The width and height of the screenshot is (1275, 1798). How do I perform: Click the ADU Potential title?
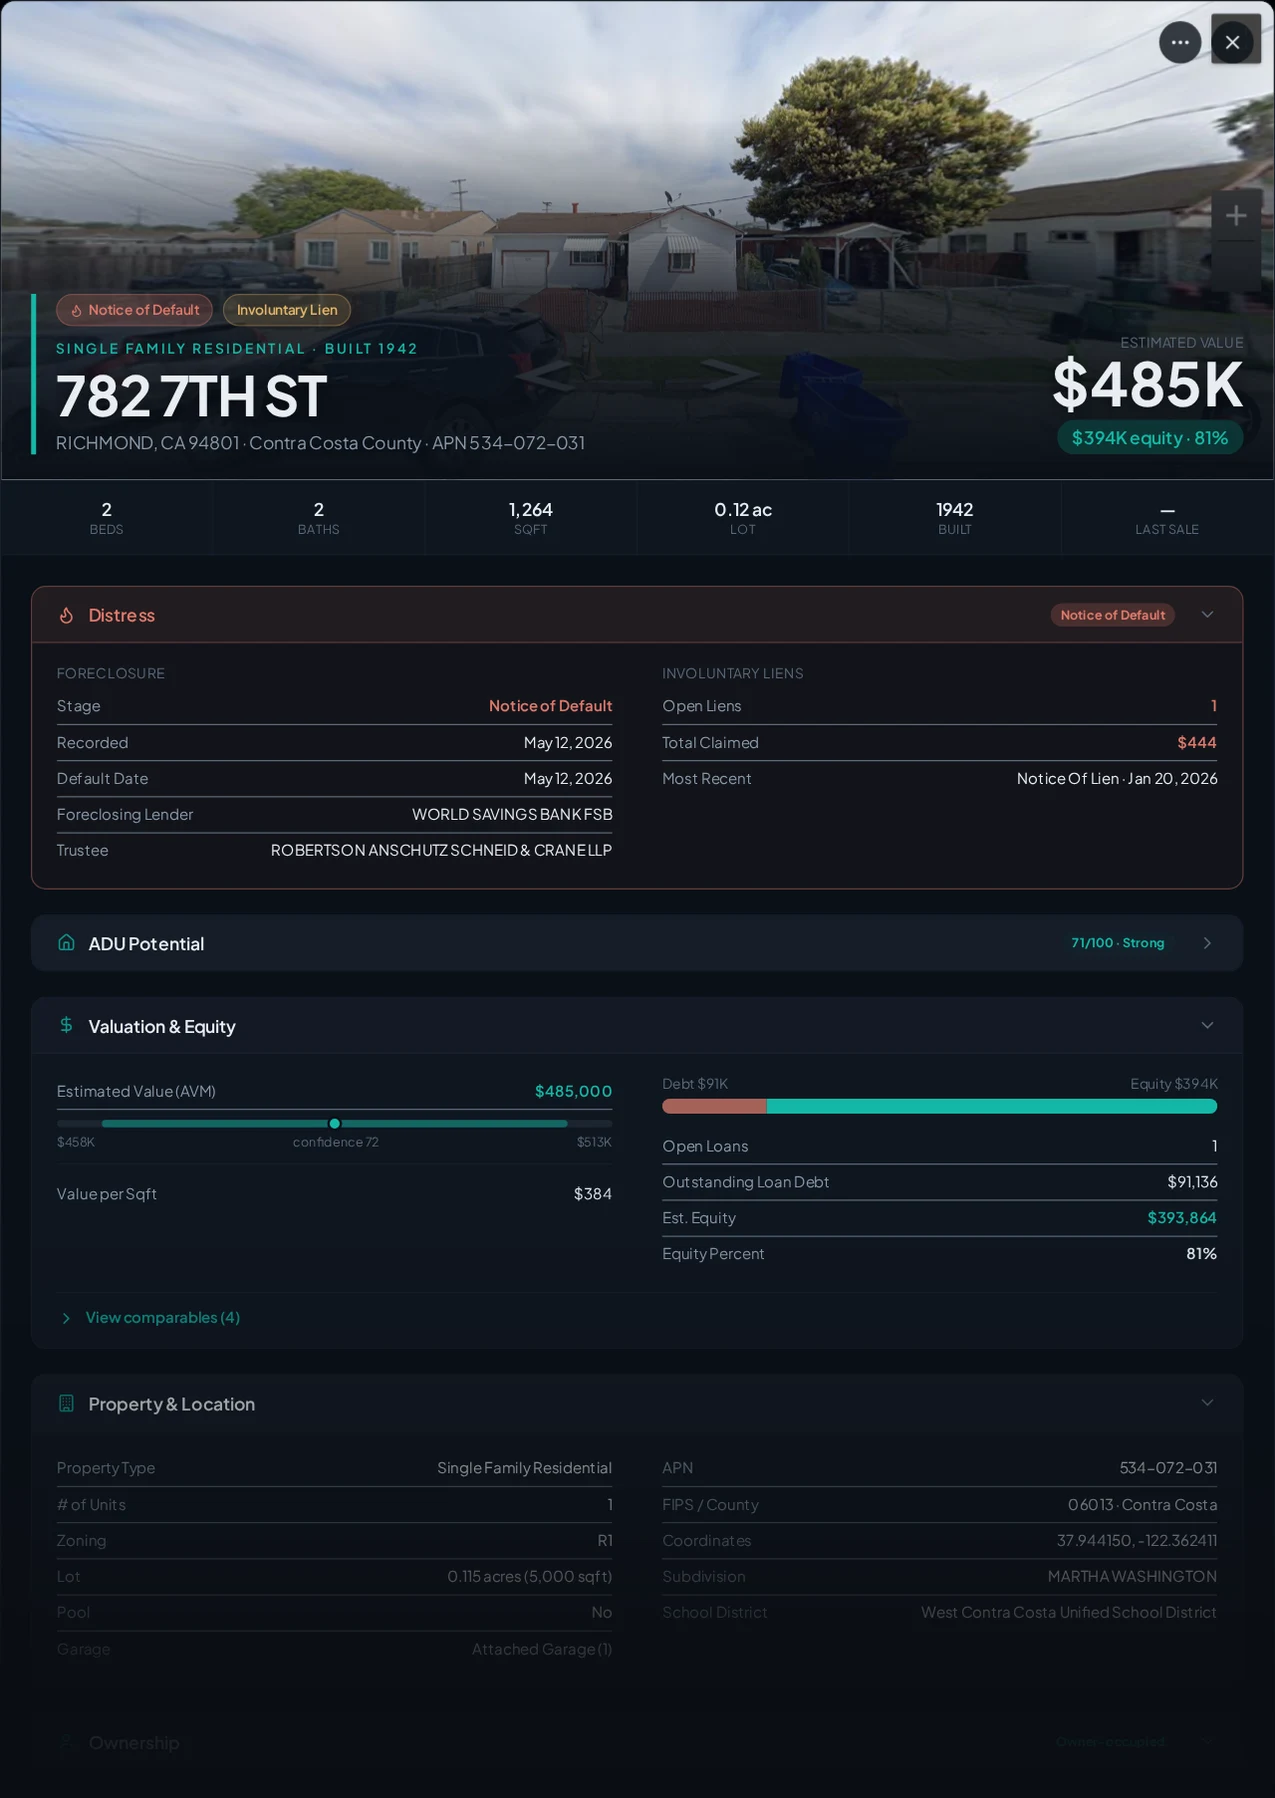coord(146,943)
